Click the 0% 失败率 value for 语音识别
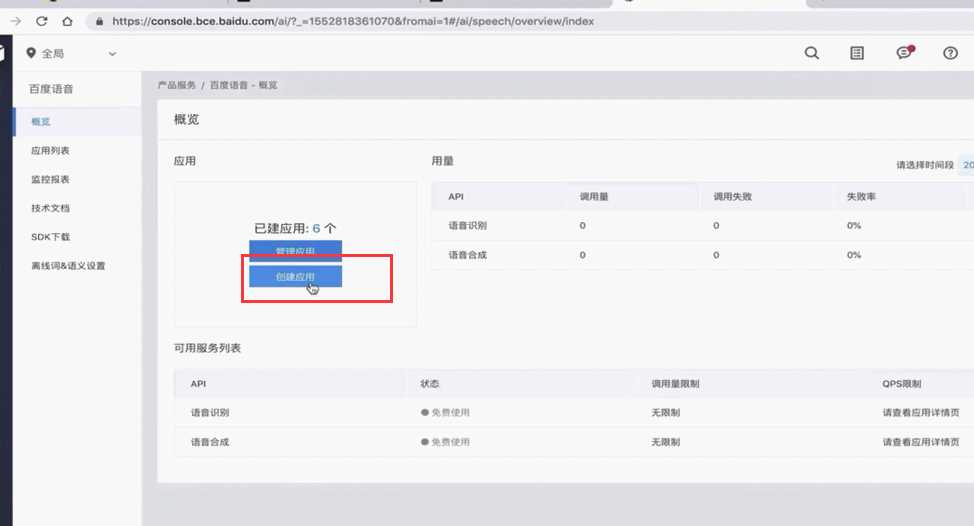This screenshot has width=974, height=526. 854,225
